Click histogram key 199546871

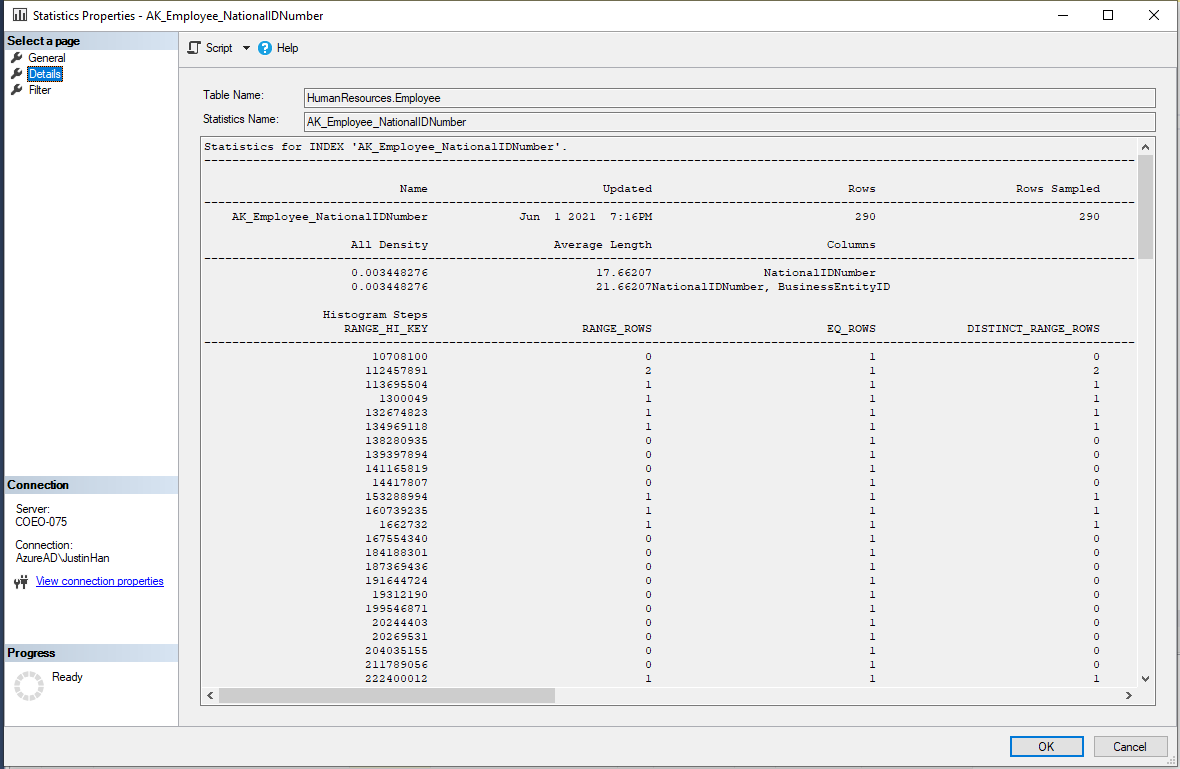click(396, 609)
